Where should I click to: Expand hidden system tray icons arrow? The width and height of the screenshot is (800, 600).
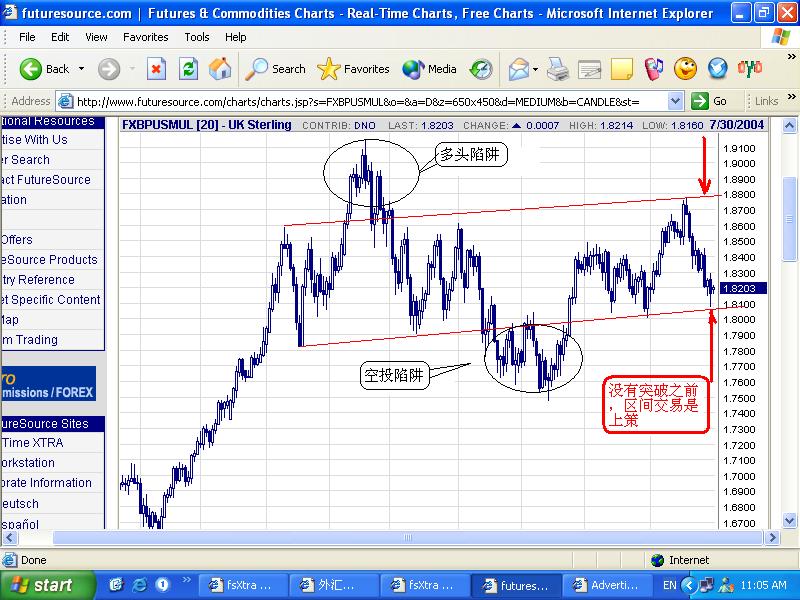click(x=689, y=585)
